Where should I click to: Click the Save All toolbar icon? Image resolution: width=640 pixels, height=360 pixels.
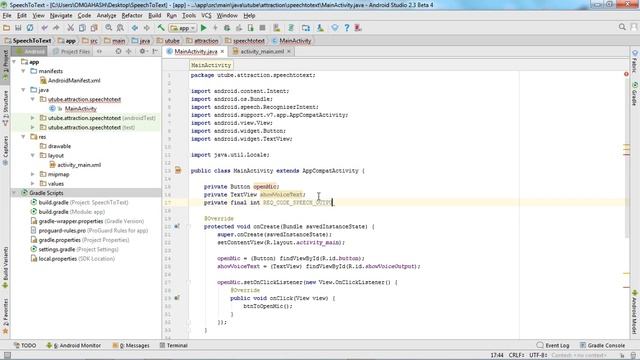click(18, 28)
